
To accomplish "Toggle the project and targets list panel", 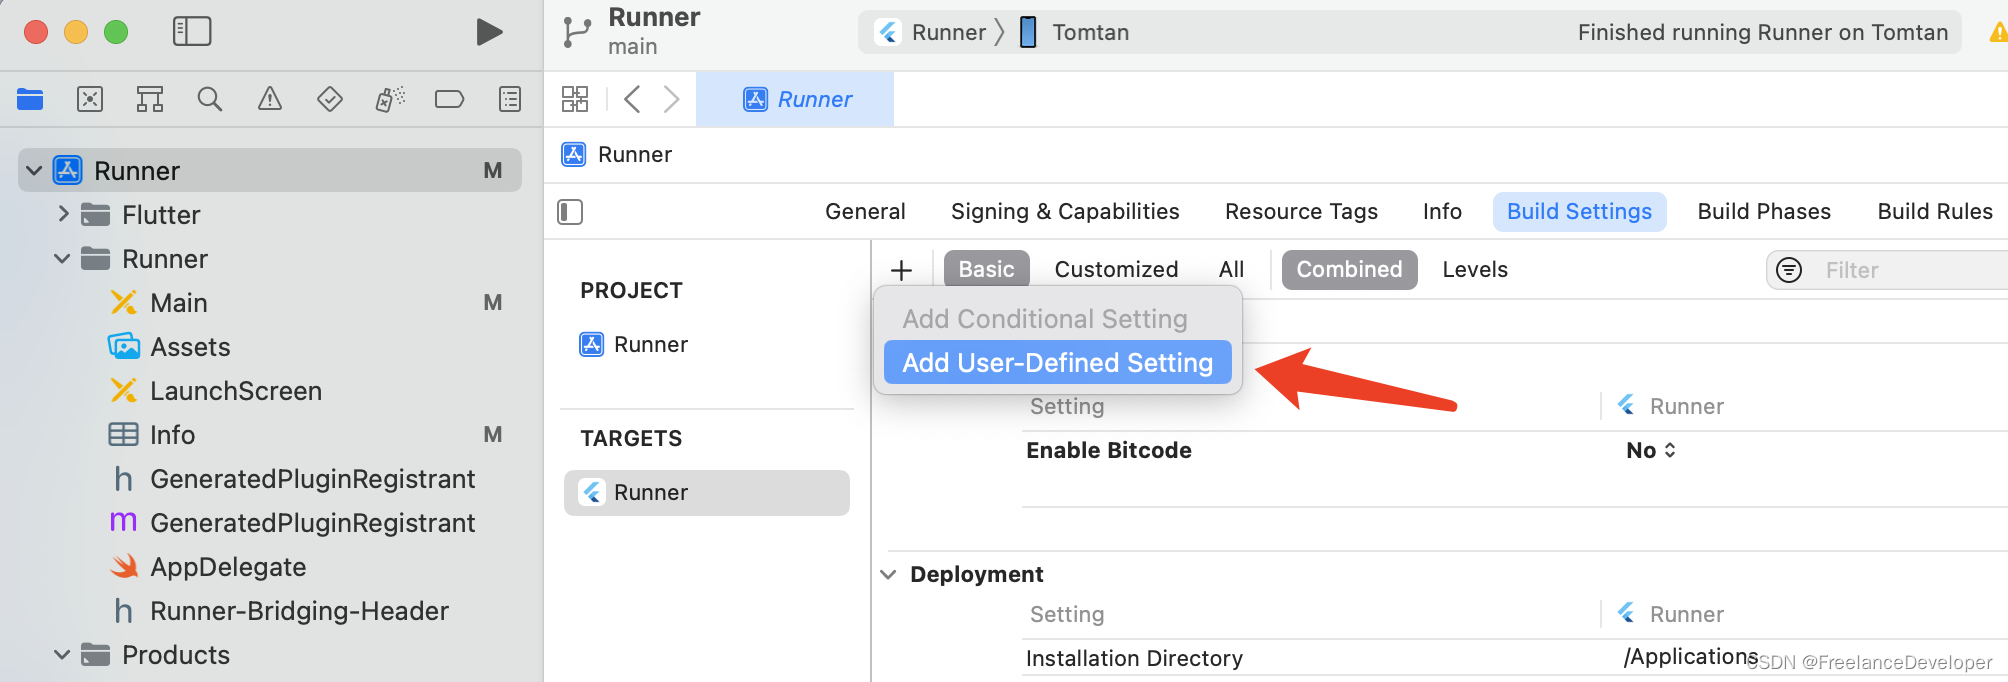I will click(570, 212).
